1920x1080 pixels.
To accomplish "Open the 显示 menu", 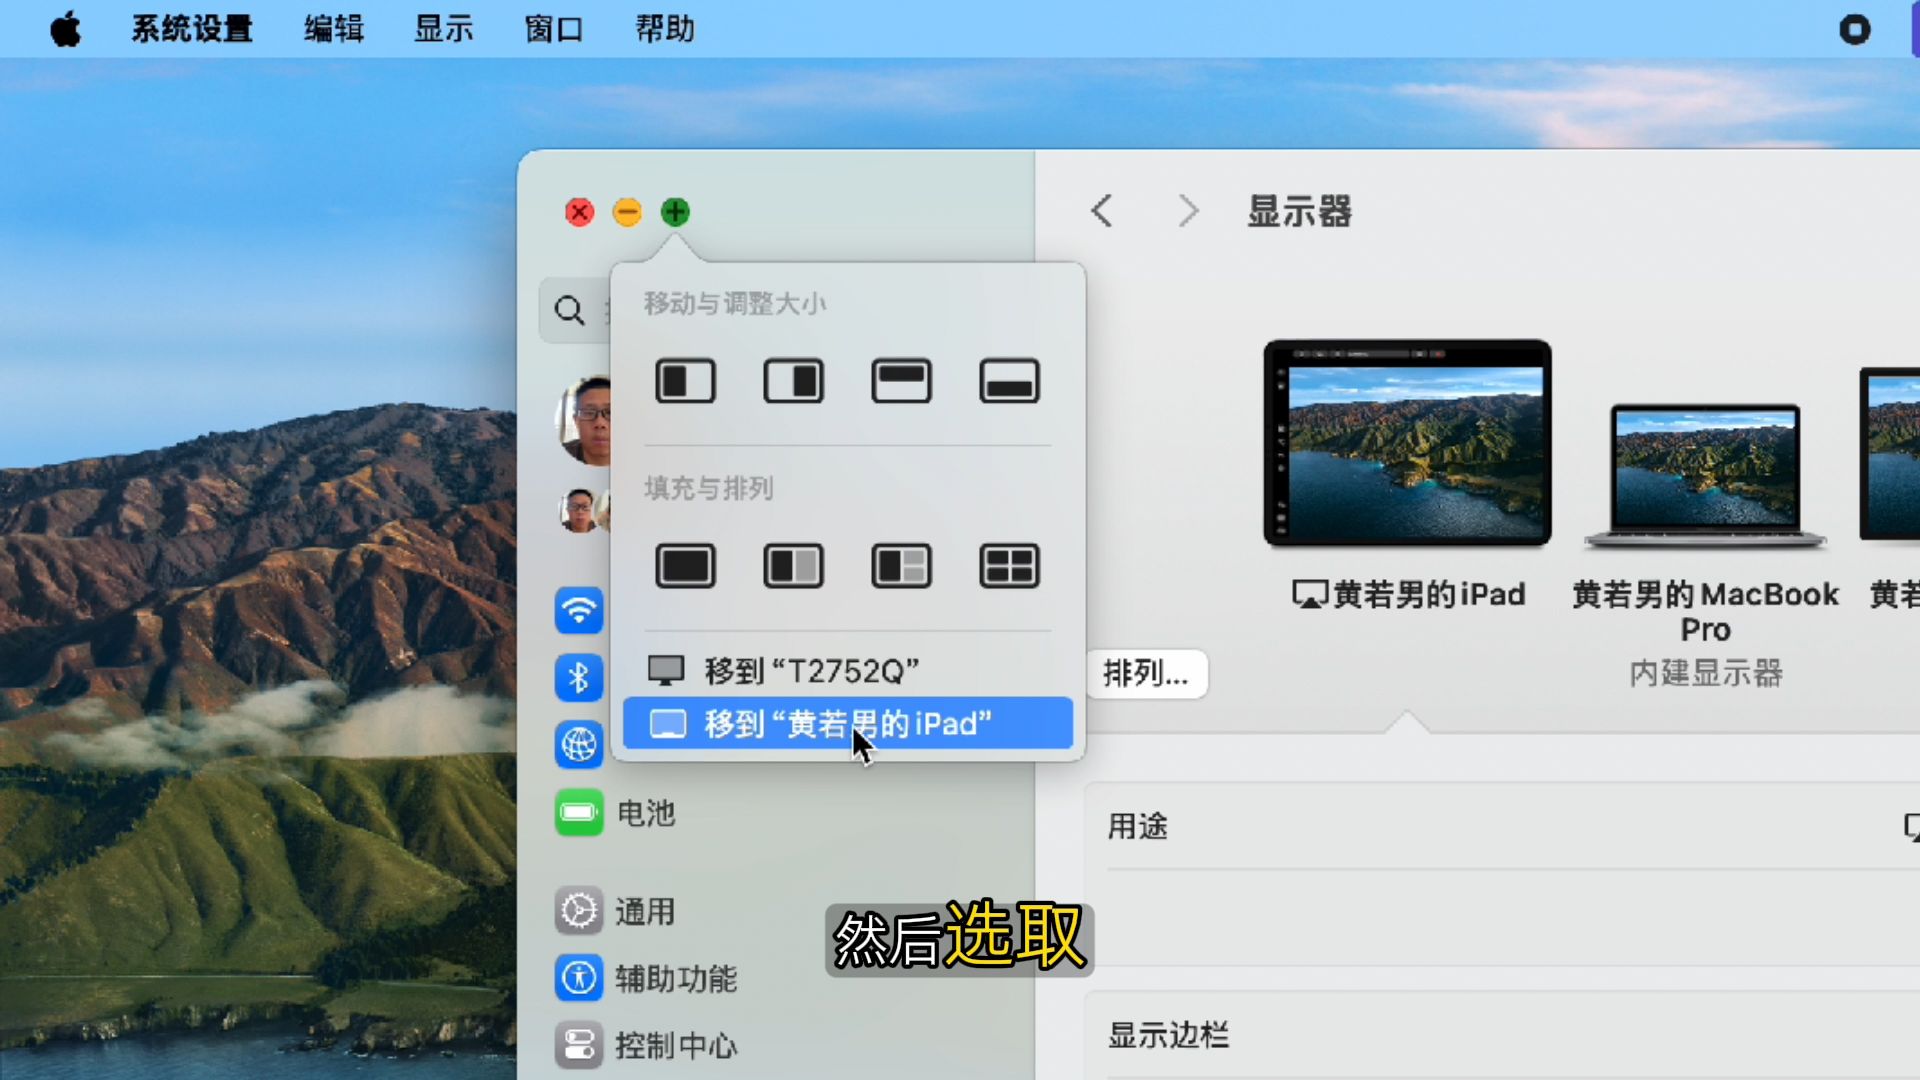I will [x=444, y=29].
